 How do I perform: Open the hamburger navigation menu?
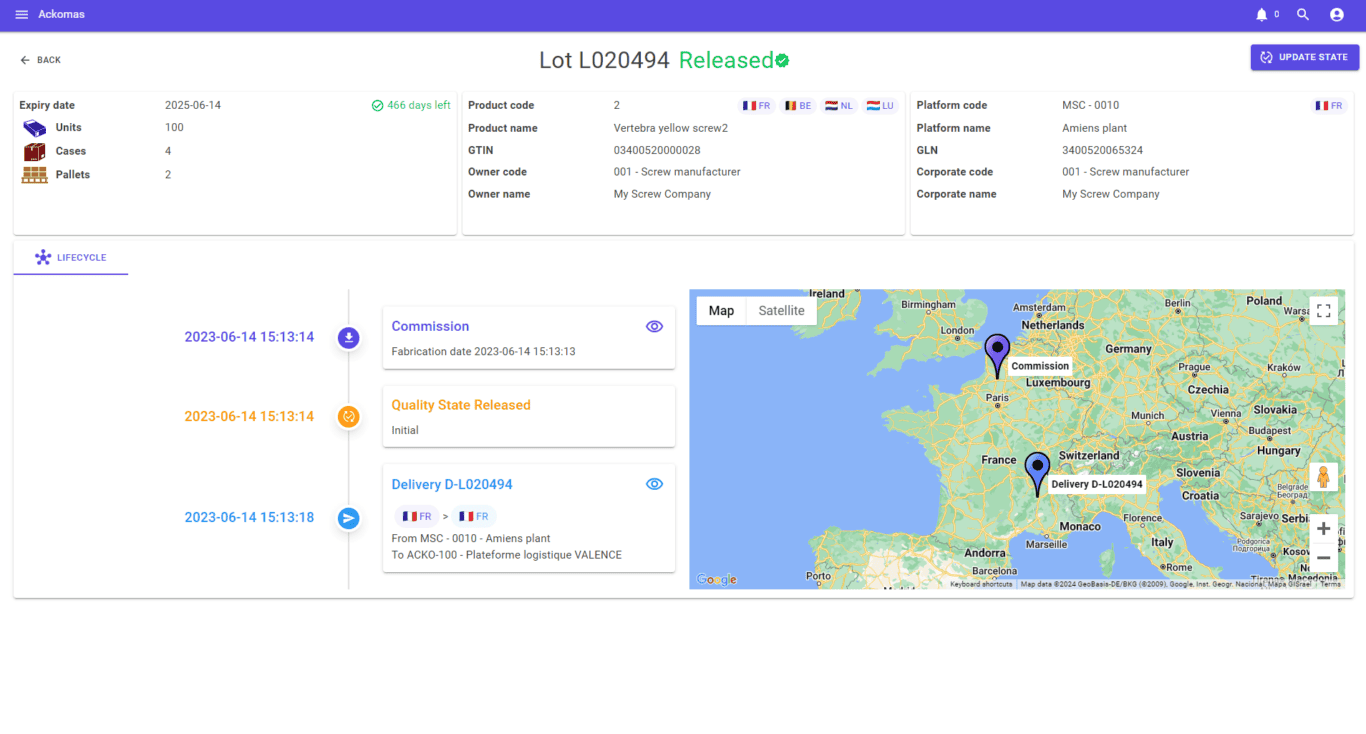(22, 15)
